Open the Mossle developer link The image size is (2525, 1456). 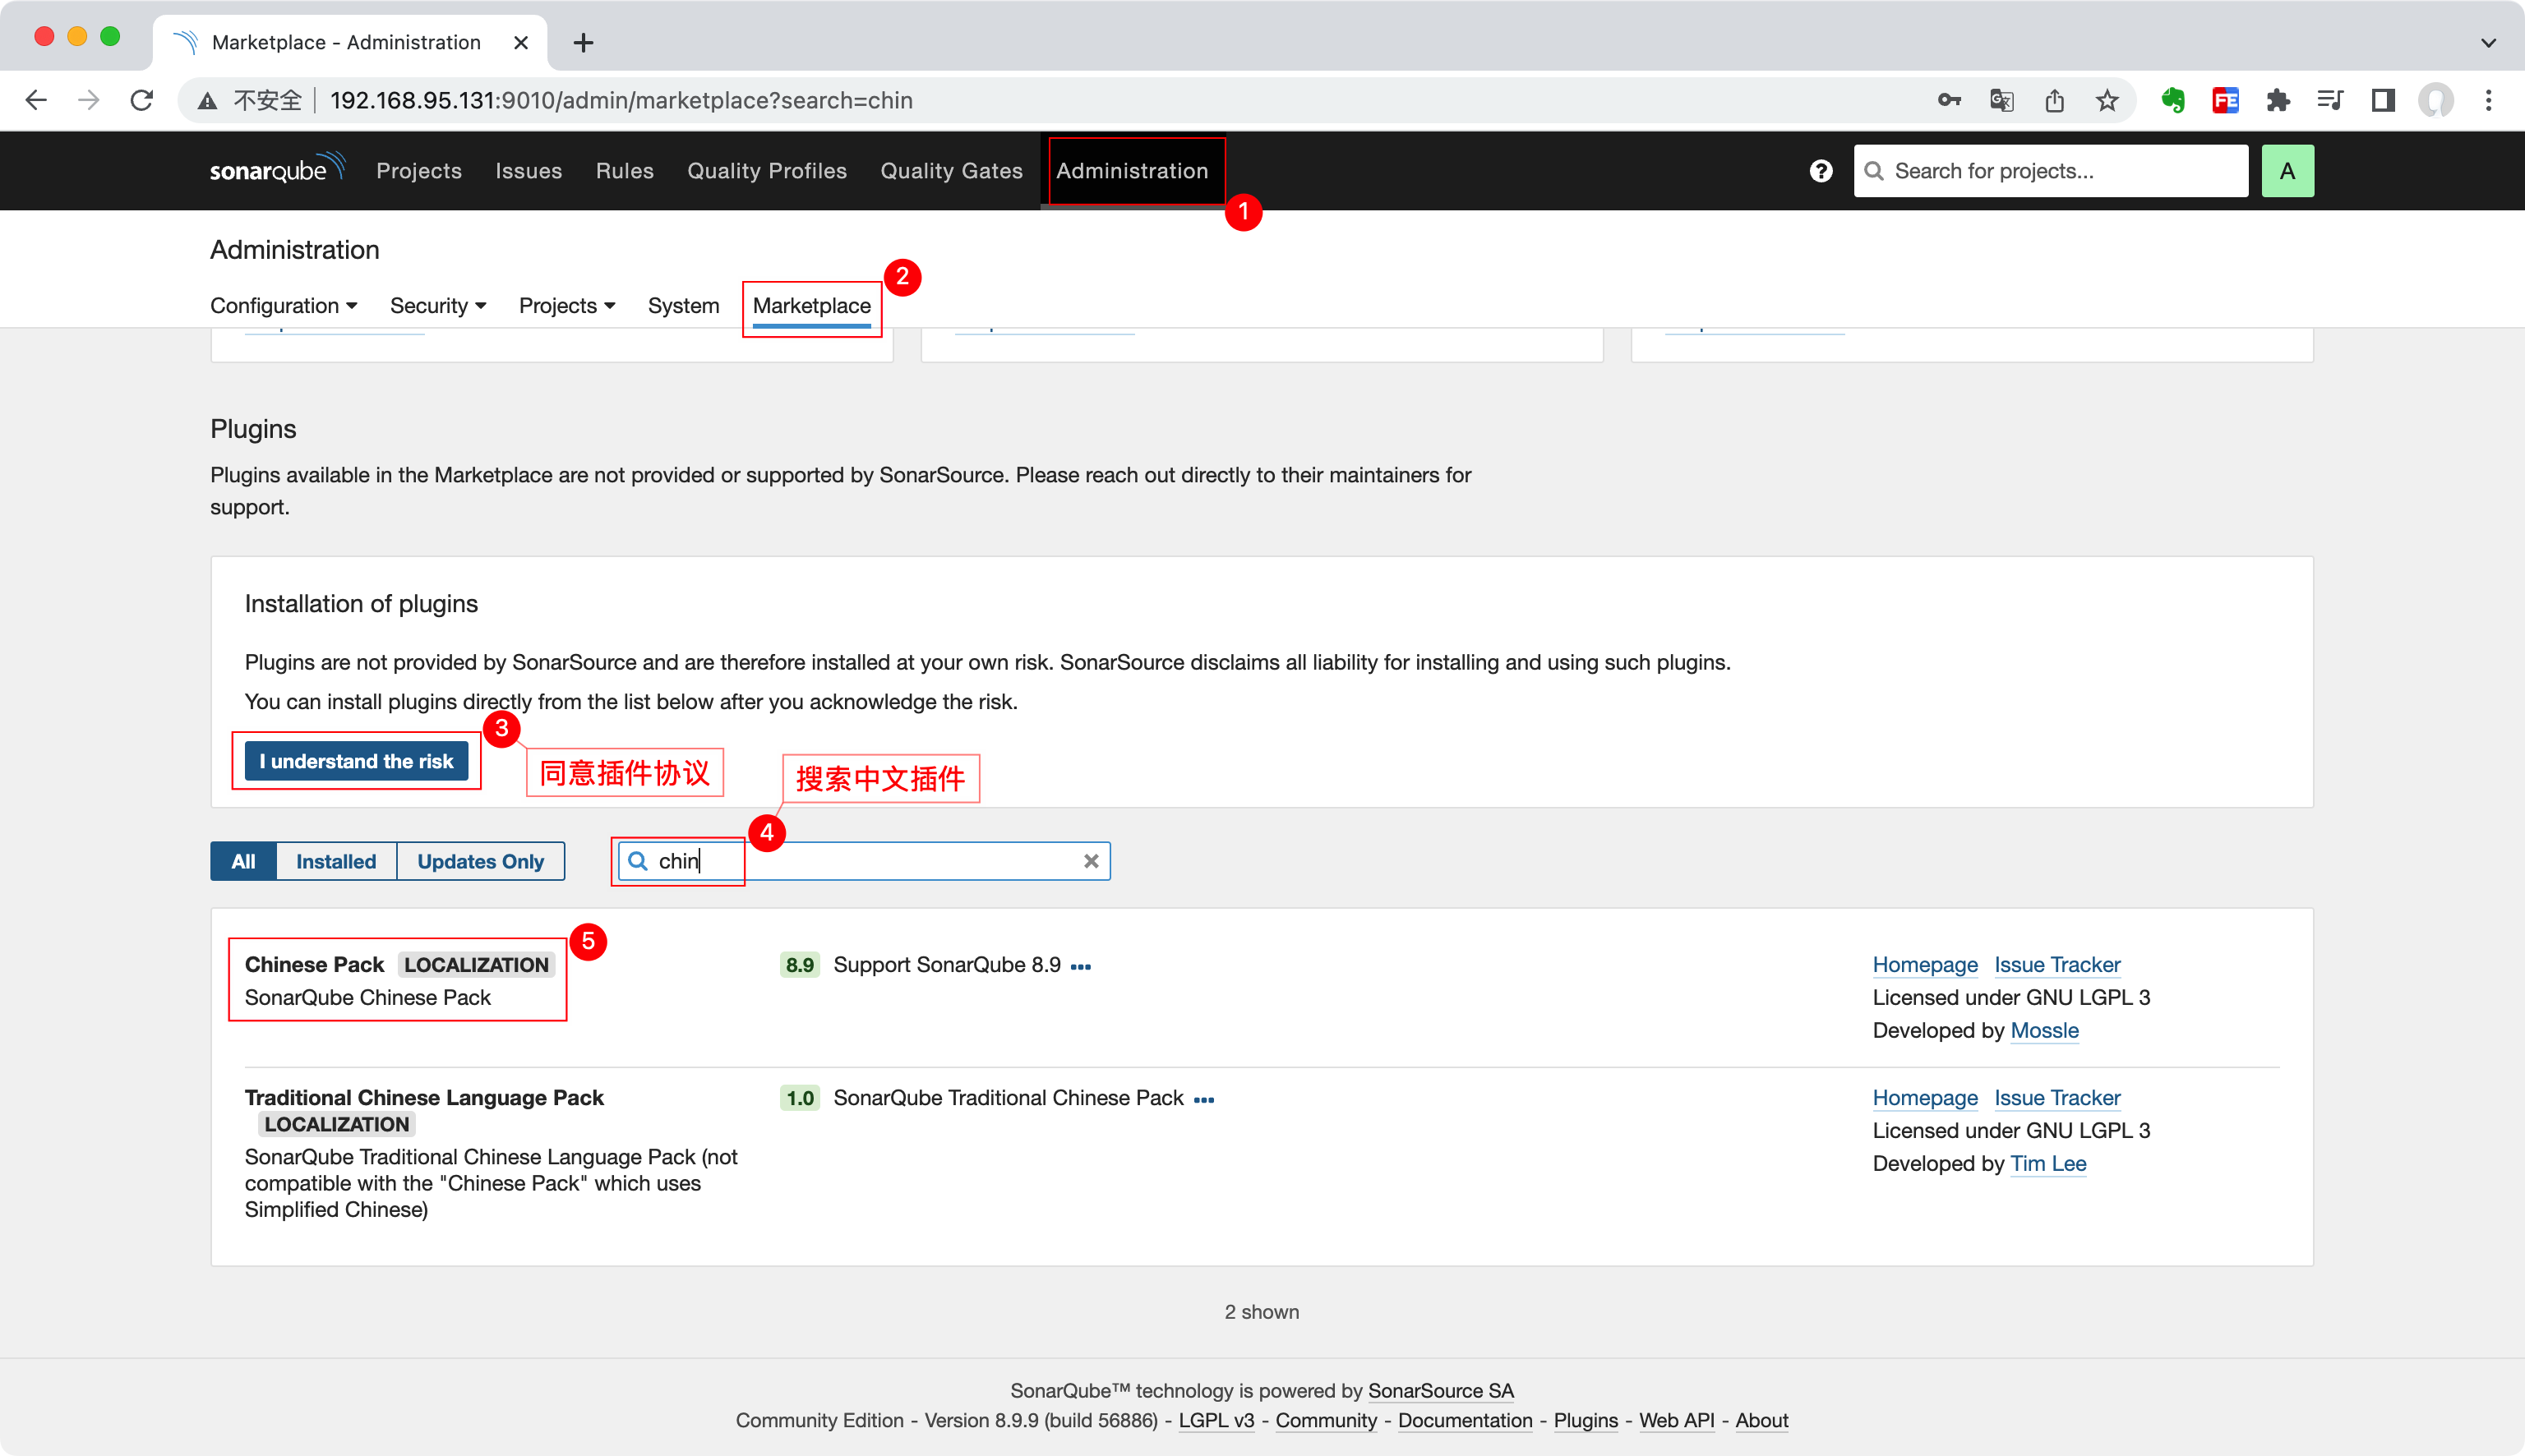tap(2043, 1030)
